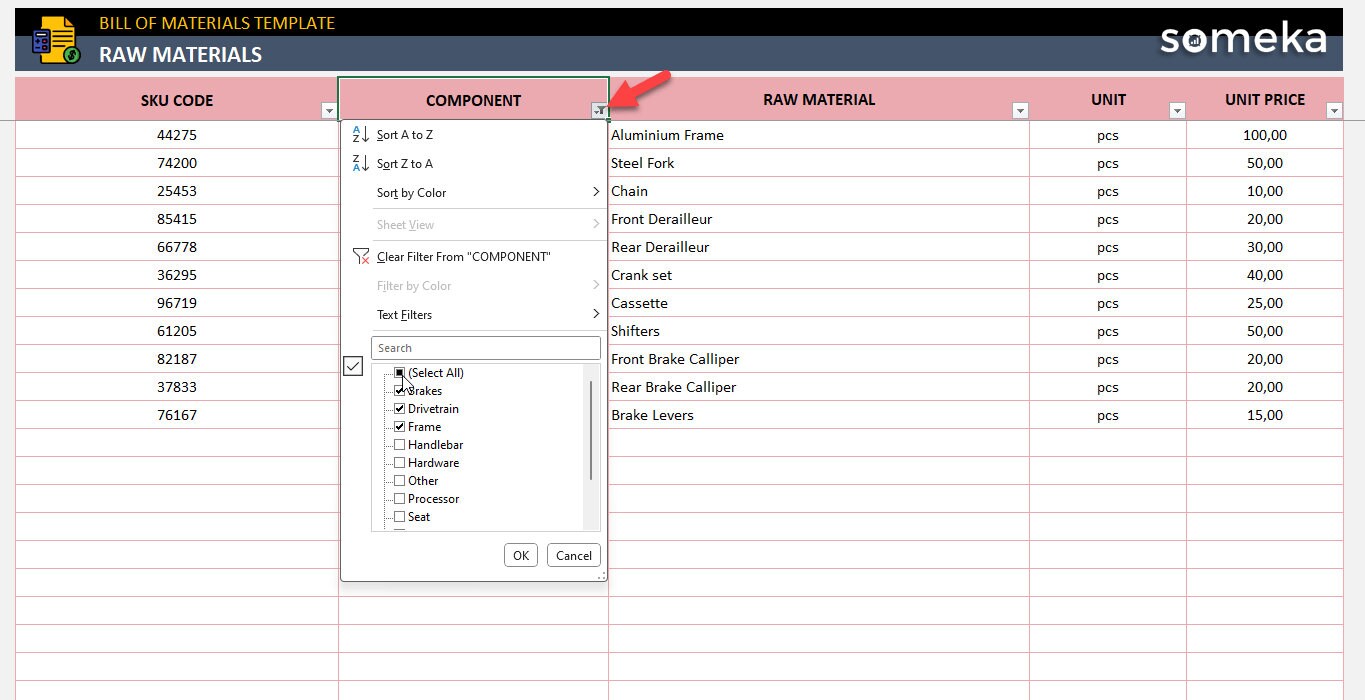Image resolution: width=1365 pixels, height=700 pixels.
Task: Toggle the (Select All) checkbox
Action: pos(400,373)
